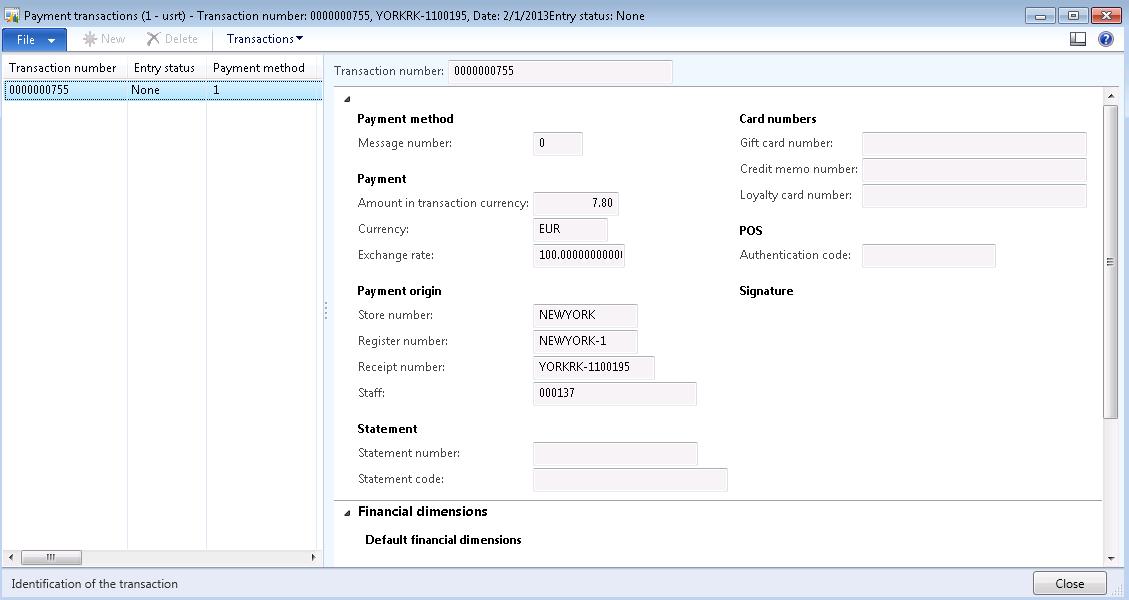Sort by Entry status column header
The image size is (1129, 600).
tap(164, 68)
